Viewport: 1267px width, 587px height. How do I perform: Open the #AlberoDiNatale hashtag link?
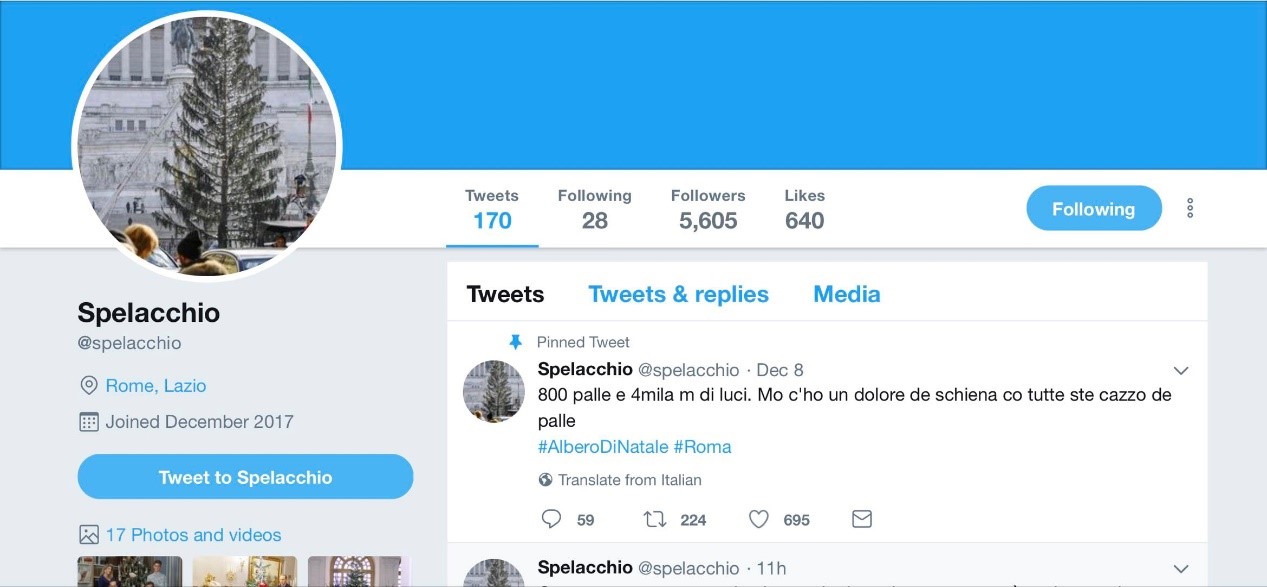601,447
